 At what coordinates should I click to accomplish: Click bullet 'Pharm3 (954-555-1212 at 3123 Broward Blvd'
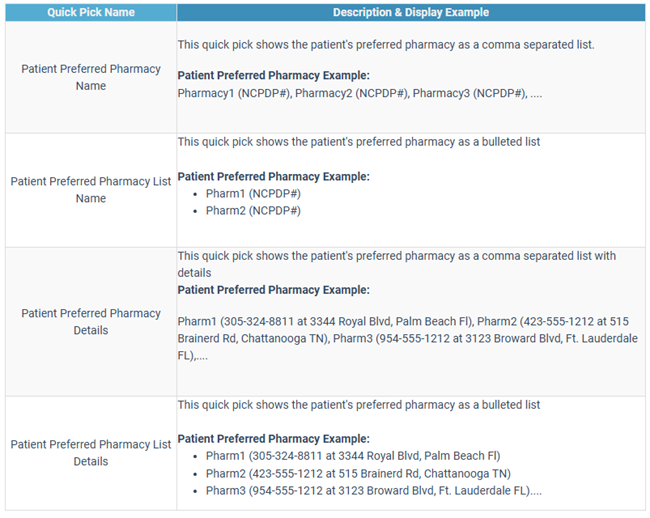pyautogui.click(x=374, y=490)
